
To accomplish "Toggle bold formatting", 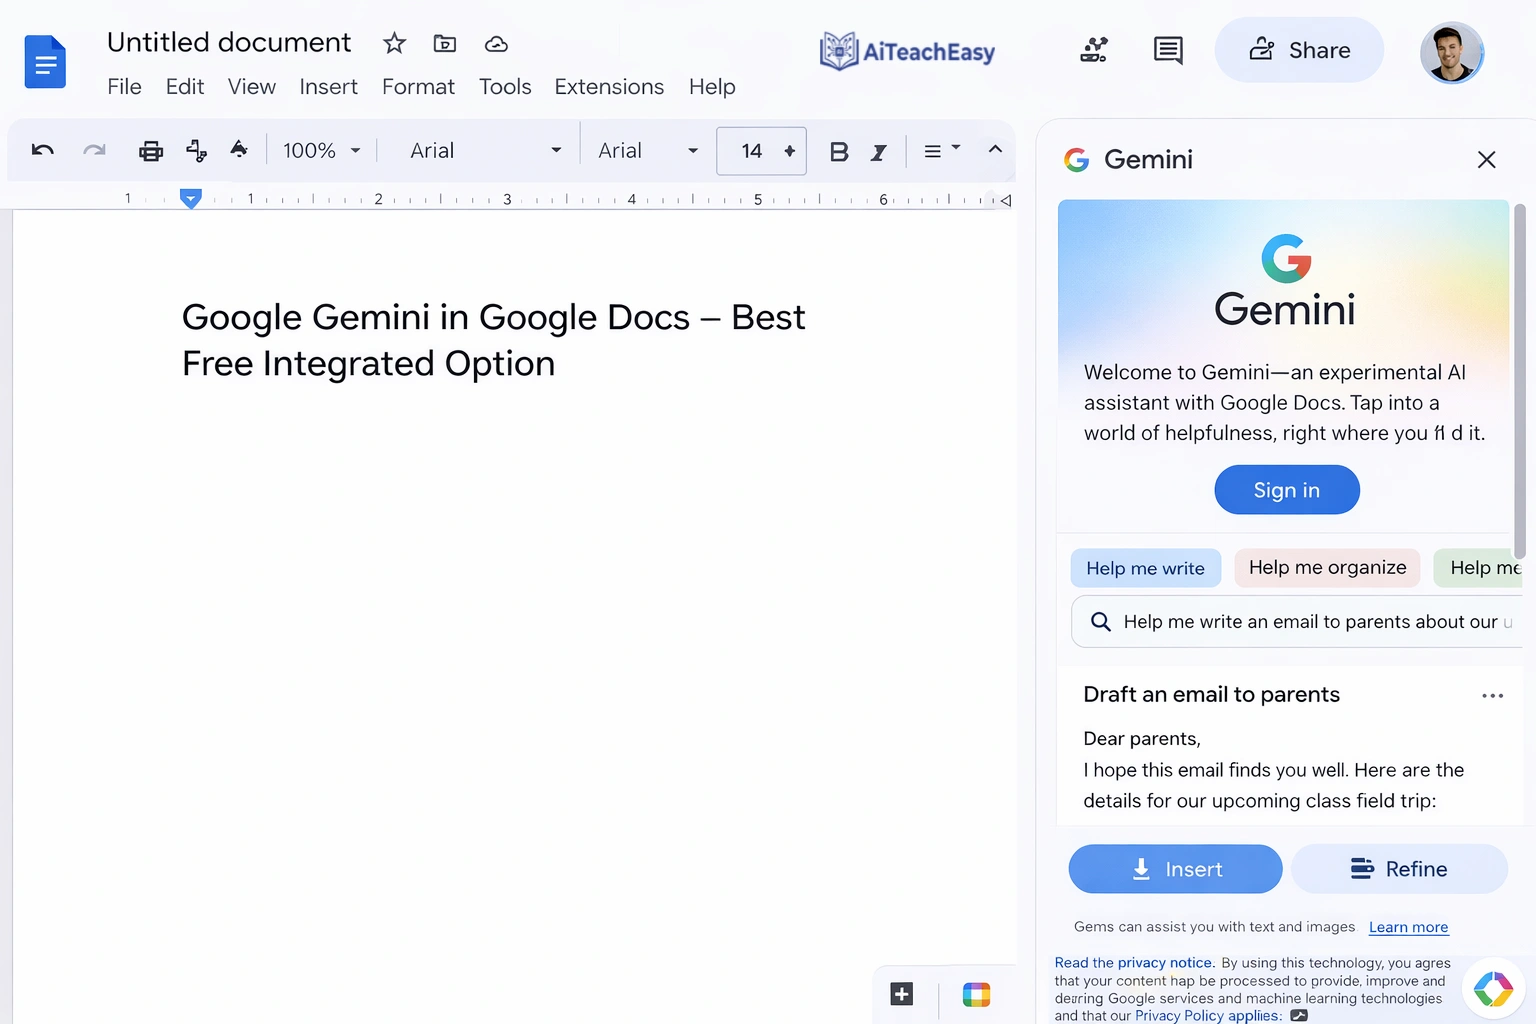I will 839,151.
